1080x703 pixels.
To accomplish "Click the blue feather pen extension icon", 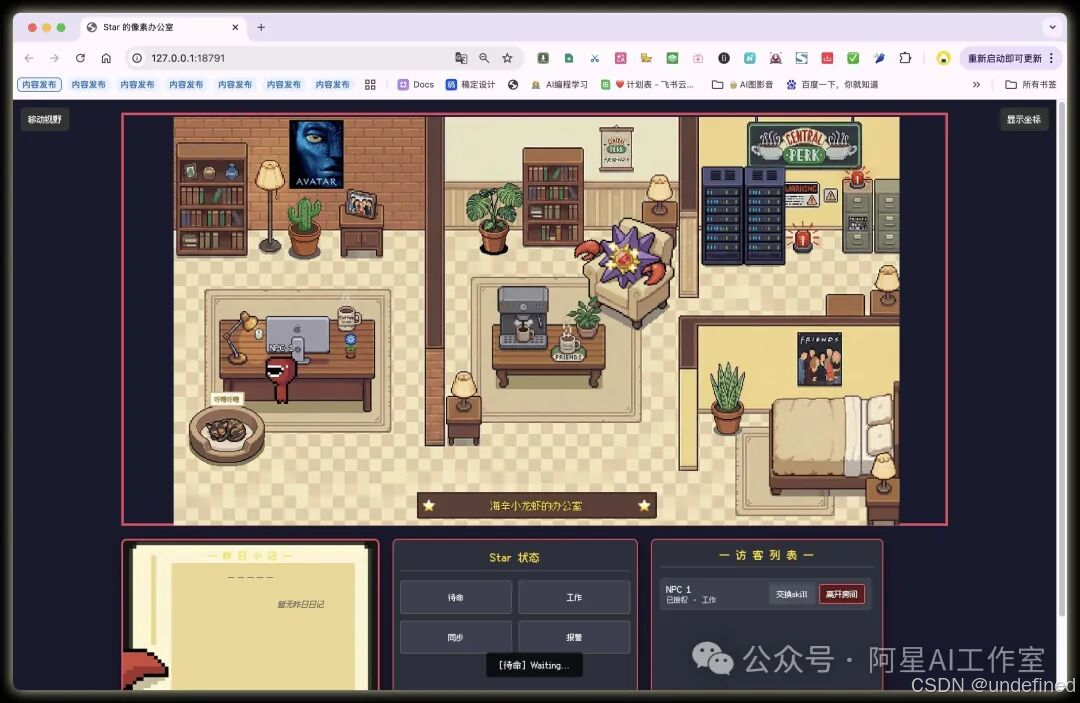I will [879, 59].
